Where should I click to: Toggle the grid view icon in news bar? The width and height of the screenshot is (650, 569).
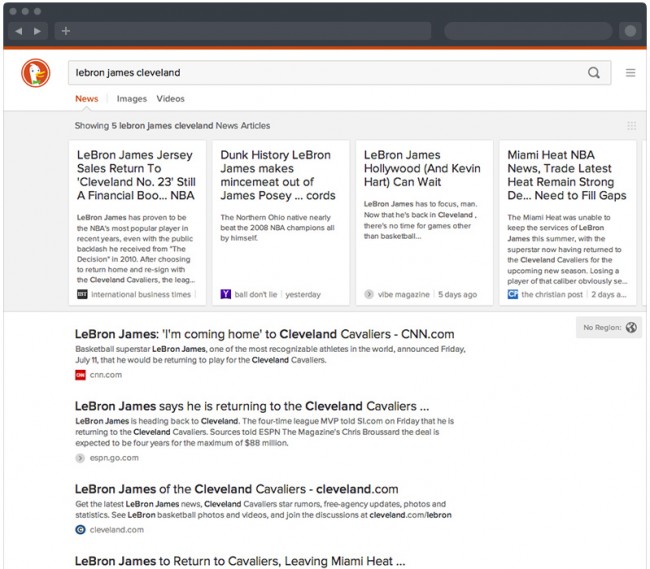(x=631, y=126)
